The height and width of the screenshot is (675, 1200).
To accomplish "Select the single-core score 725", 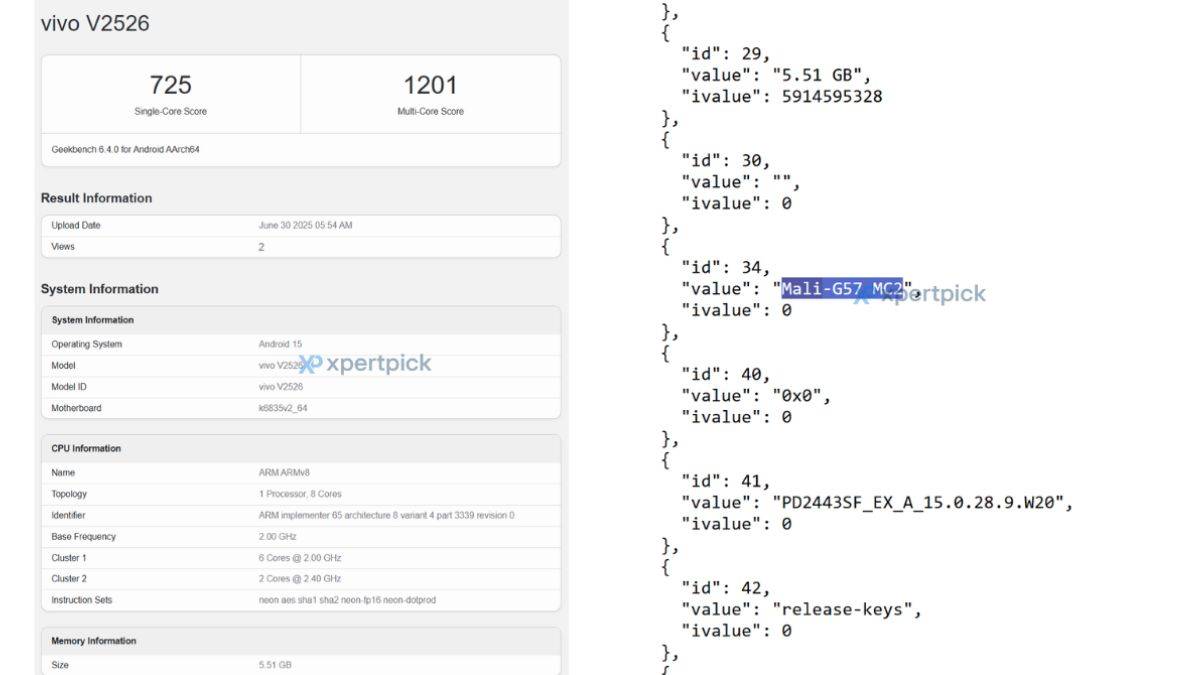I will point(170,85).
